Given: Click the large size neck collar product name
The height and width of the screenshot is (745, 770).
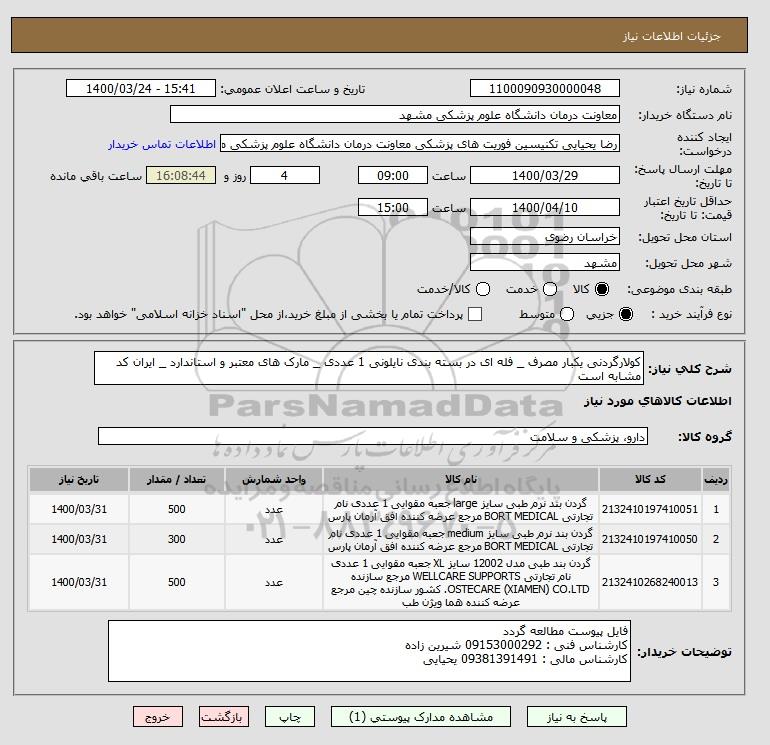Looking at the screenshot, I should pos(461,510).
